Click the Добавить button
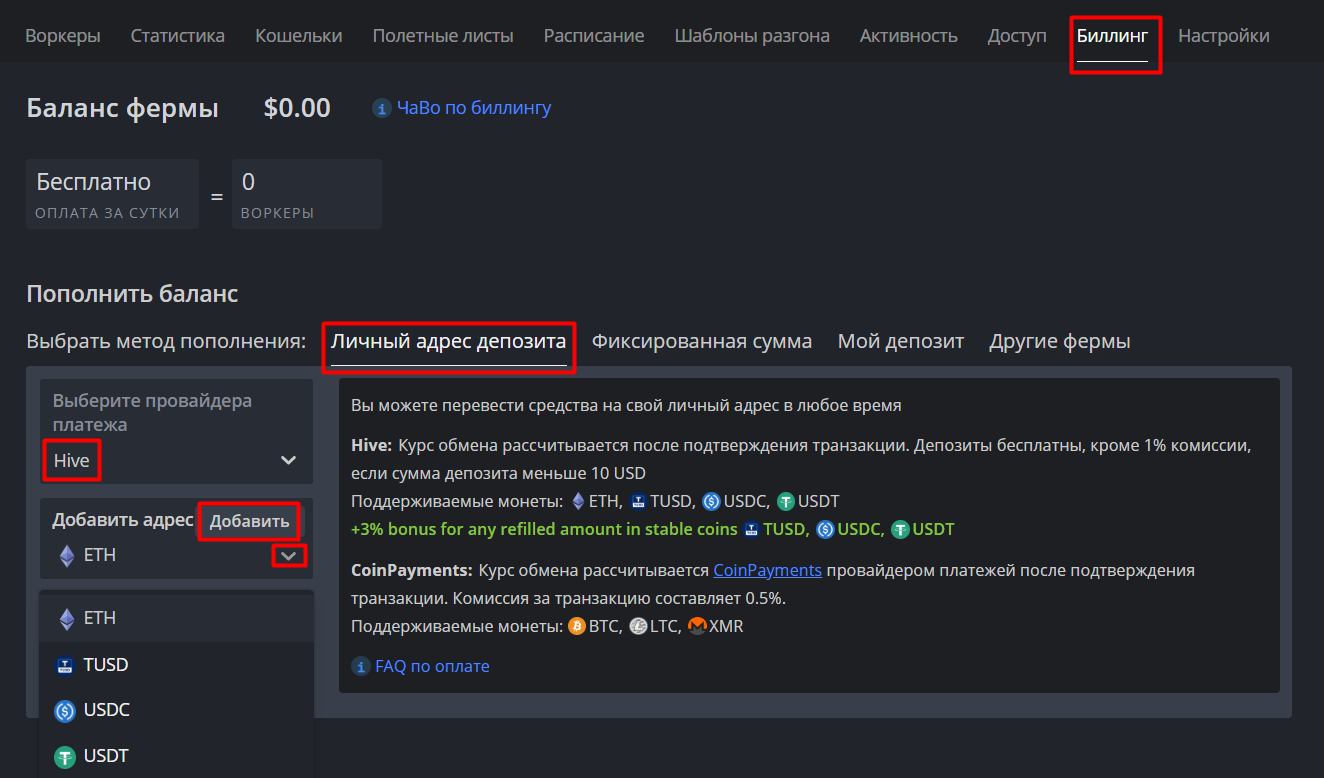 point(249,521)
